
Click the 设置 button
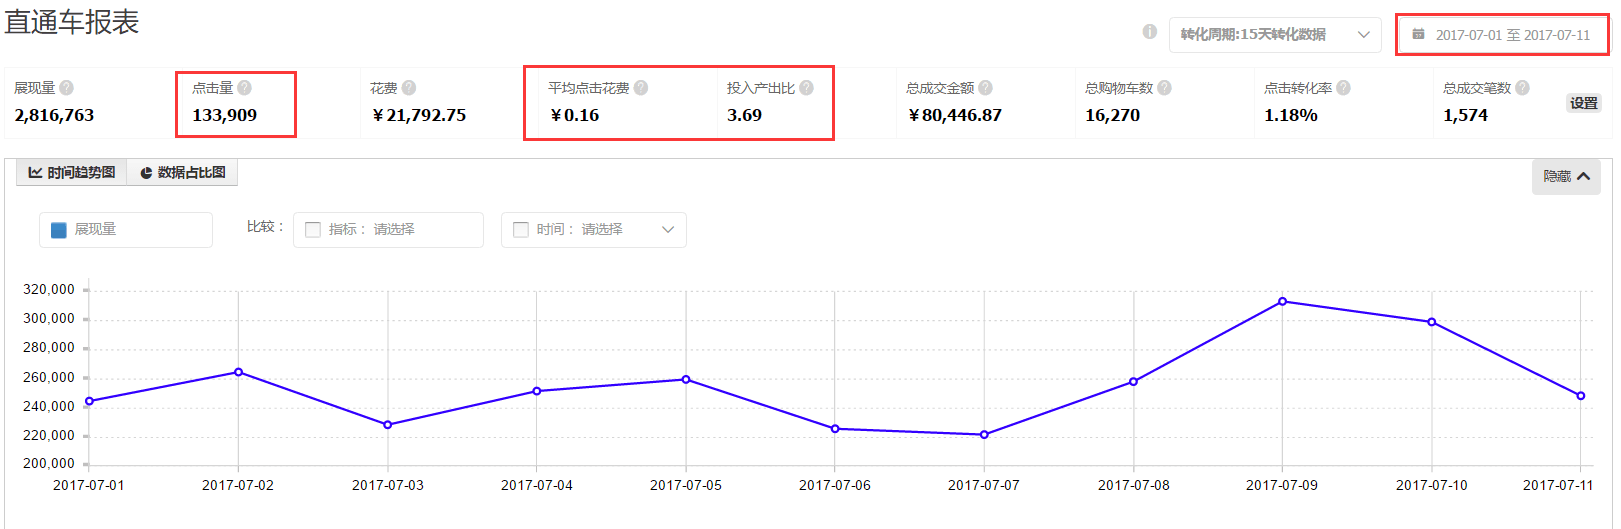(x=1583, y=103)
